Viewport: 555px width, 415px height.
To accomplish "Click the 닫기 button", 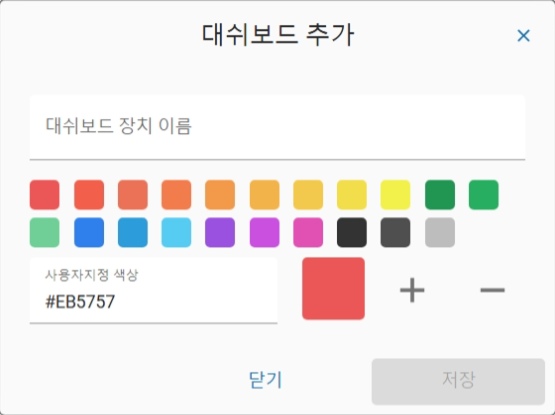I will [x=265, y=380].
